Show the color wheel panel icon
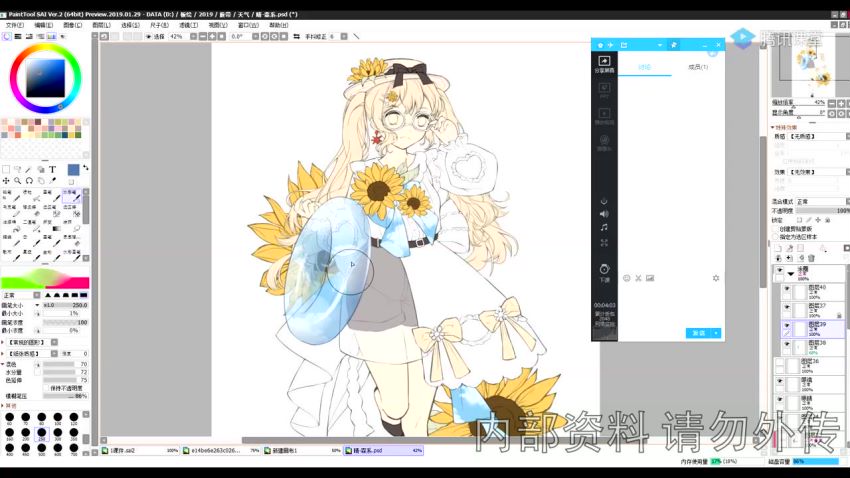The image size is (850, 478). tap(7, 36)
